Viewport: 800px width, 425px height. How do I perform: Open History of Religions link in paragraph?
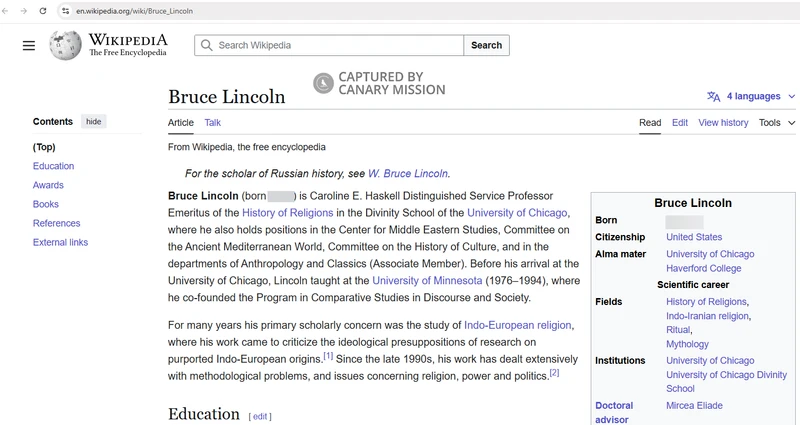(287, 213)
